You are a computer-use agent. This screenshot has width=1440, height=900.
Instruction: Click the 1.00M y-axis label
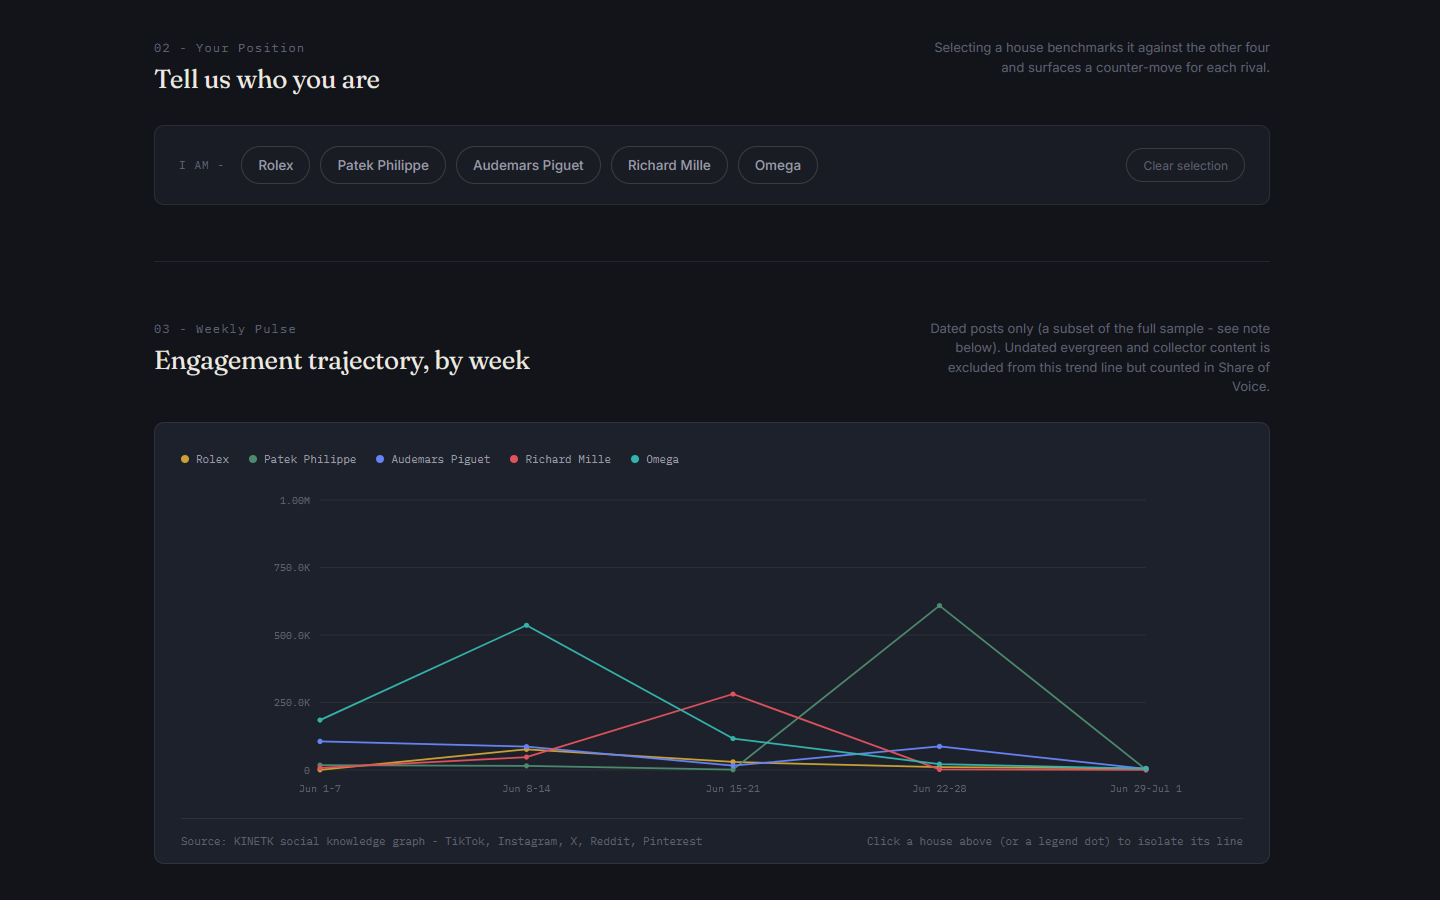[x=295, y=500]
